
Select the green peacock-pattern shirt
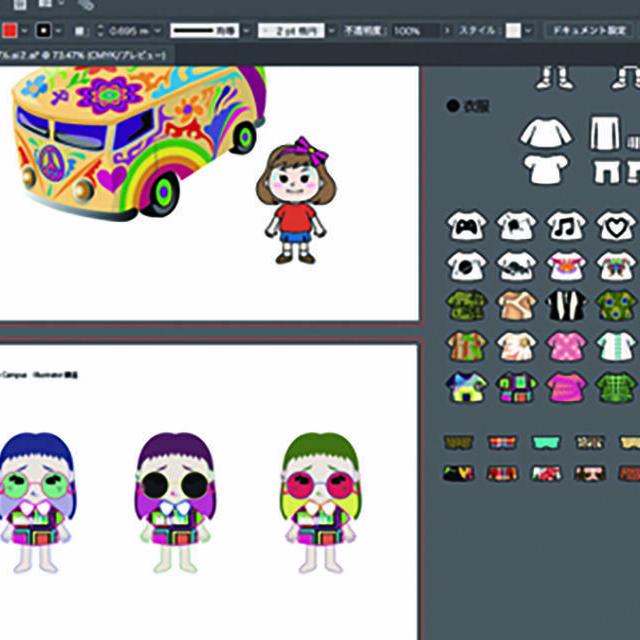tap(616, 305)
